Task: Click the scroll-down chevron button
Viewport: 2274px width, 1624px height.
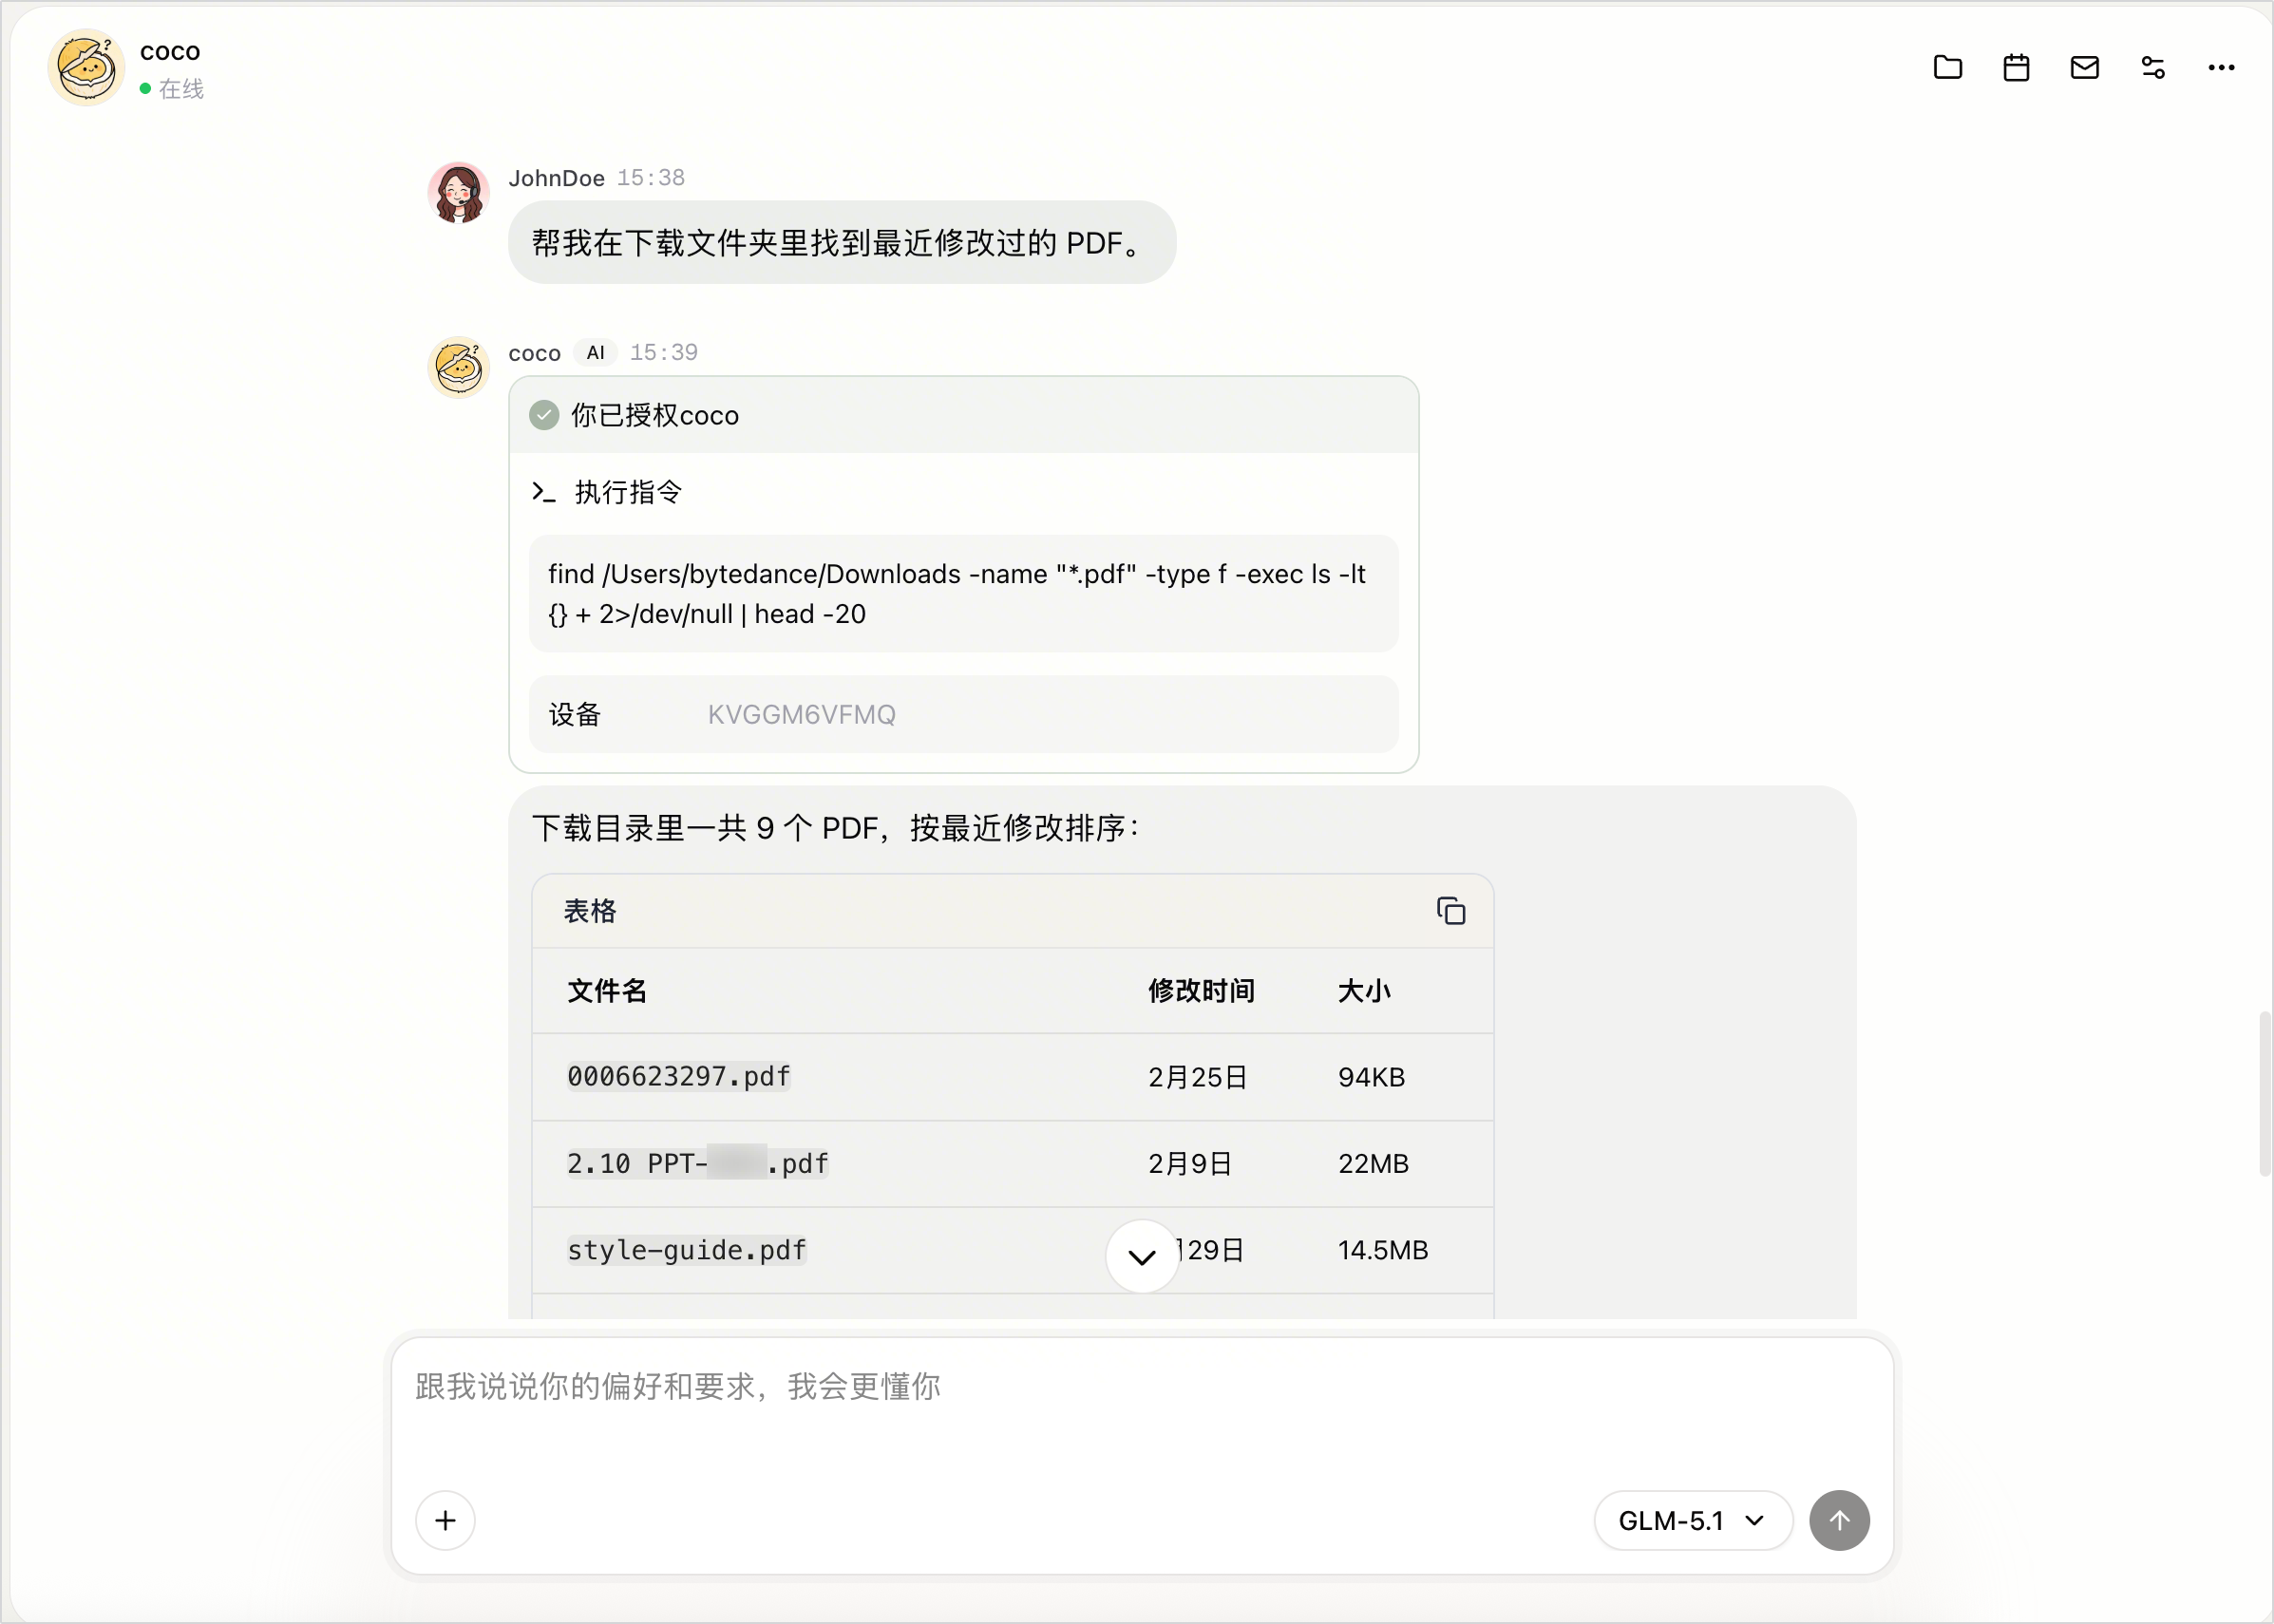Action: [x=1141, y=1256]
